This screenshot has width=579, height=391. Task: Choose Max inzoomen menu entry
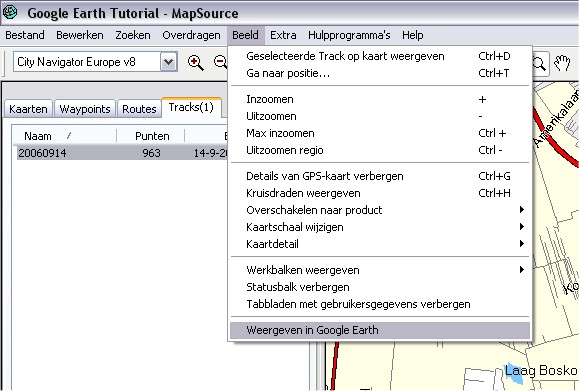click(380, 133)
